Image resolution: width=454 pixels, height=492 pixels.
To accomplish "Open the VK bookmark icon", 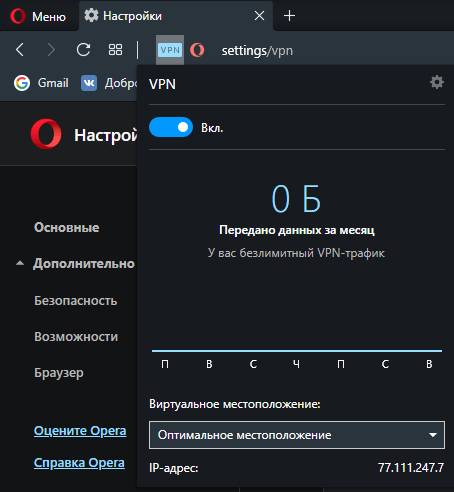I will point(89,83).
